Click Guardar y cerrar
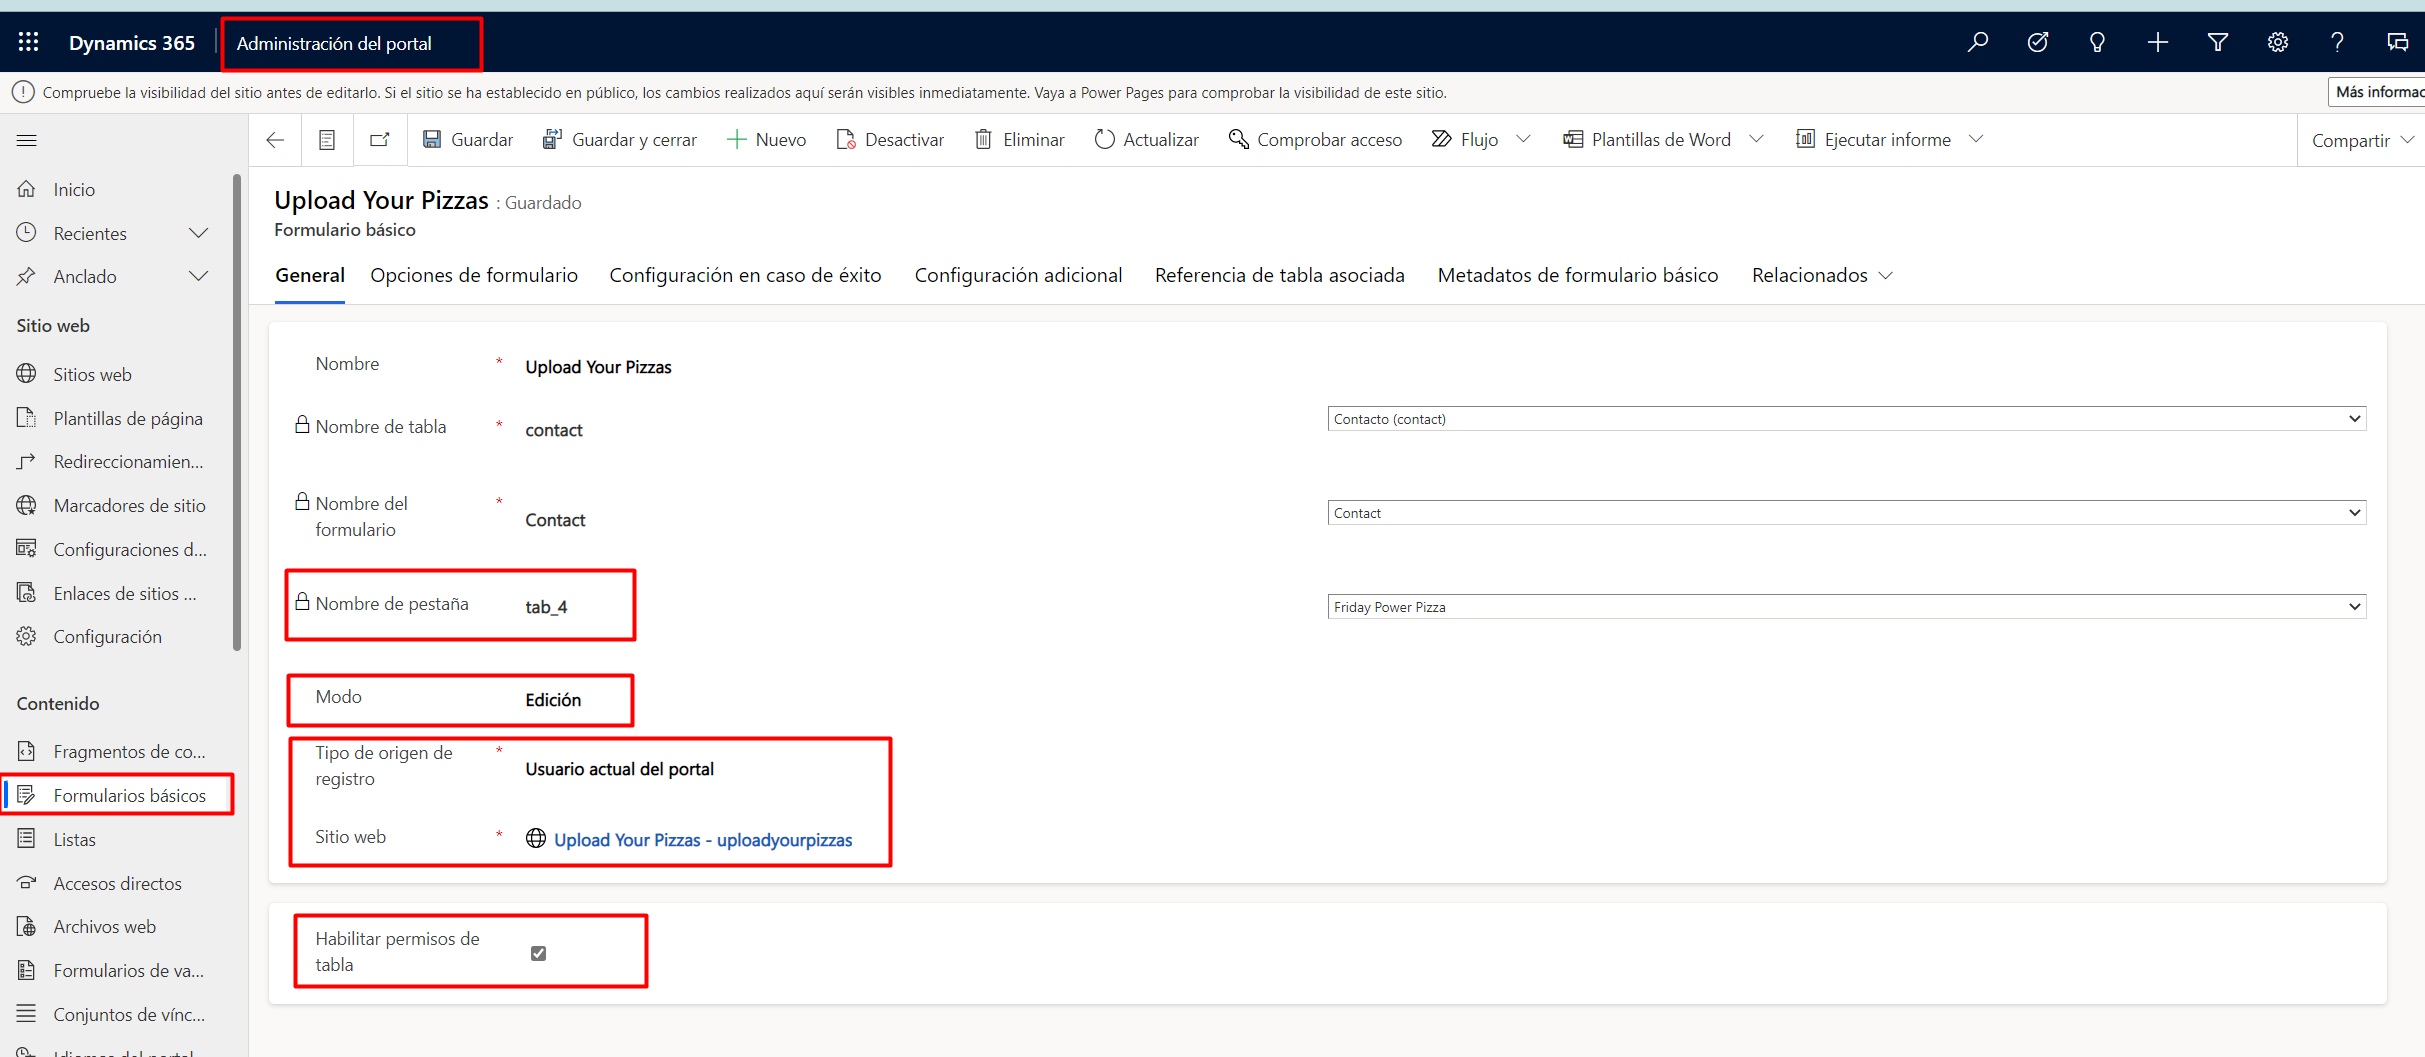Image resolution: width=2425 pixels, height=1057 pixels. [x=619, y=140]
